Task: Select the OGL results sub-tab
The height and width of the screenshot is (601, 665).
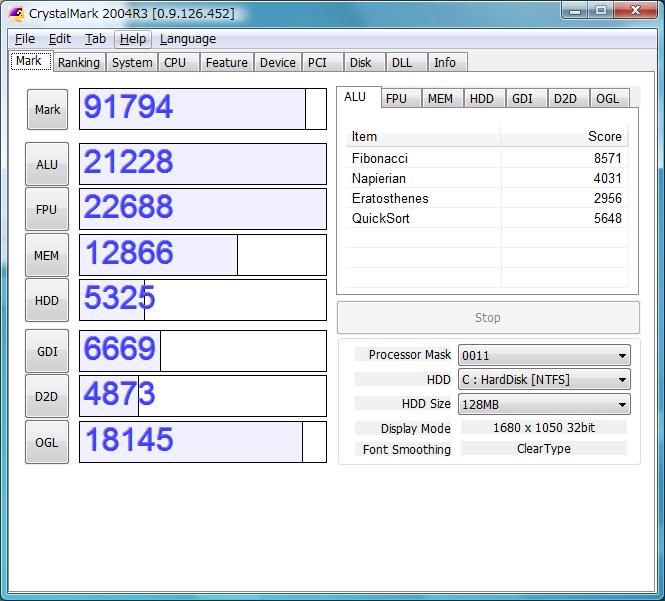Action: (609, 98)
